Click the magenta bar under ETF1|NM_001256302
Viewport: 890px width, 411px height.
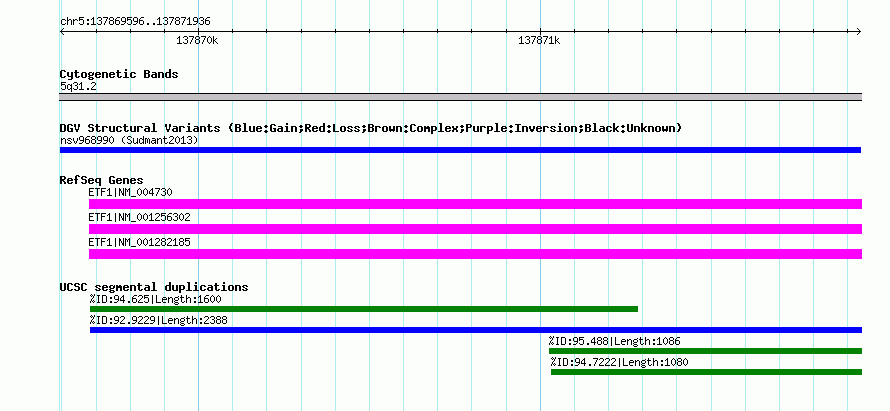click(x=475, y=229)
